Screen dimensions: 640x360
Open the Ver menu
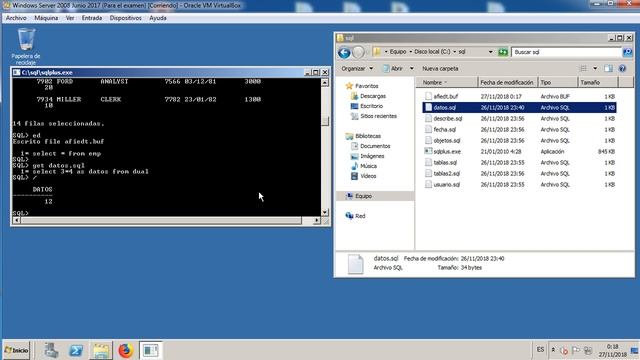click(70, 18)
